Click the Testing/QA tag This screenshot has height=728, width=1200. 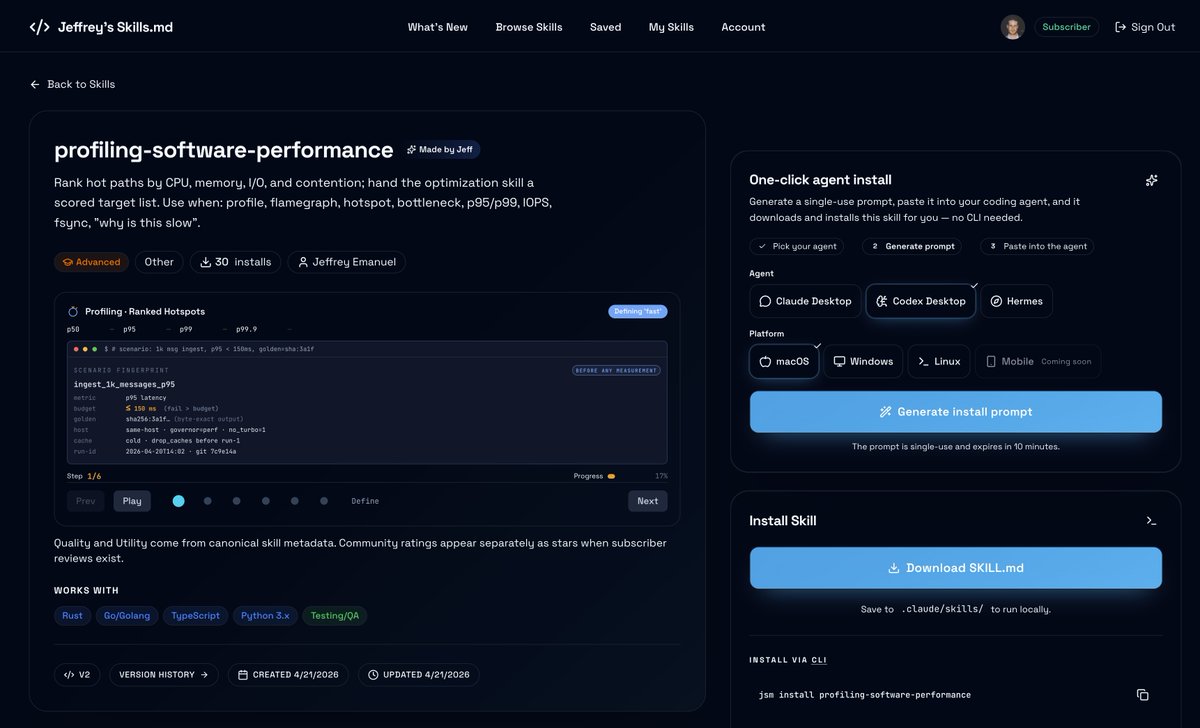point(334,616)
